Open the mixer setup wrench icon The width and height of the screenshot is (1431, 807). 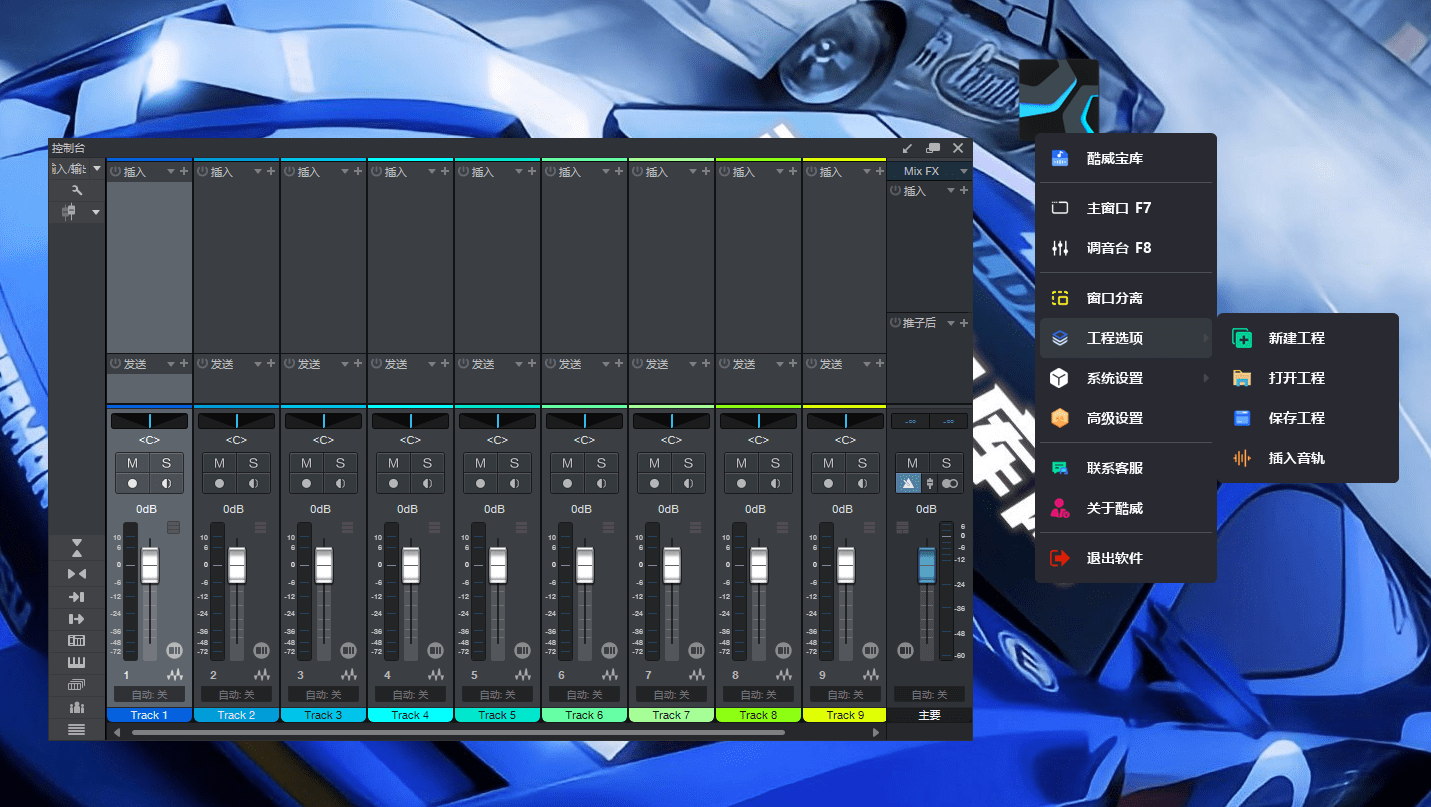tap(77, 190)
